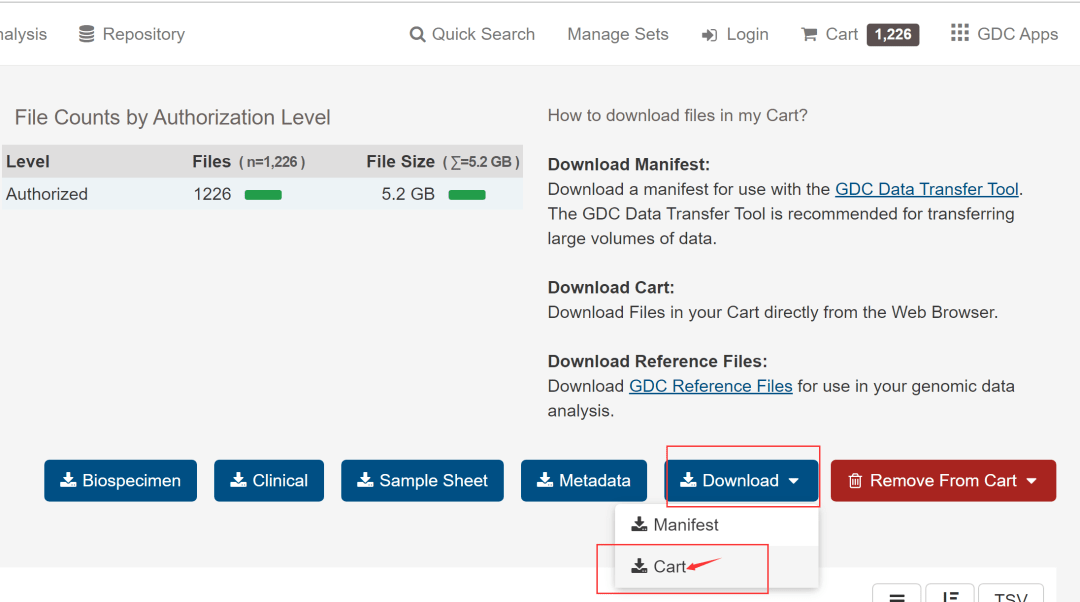Open the GDC Data Transfer Tool link
Viewport: 1080px width, 602px height.
(926, 189)
